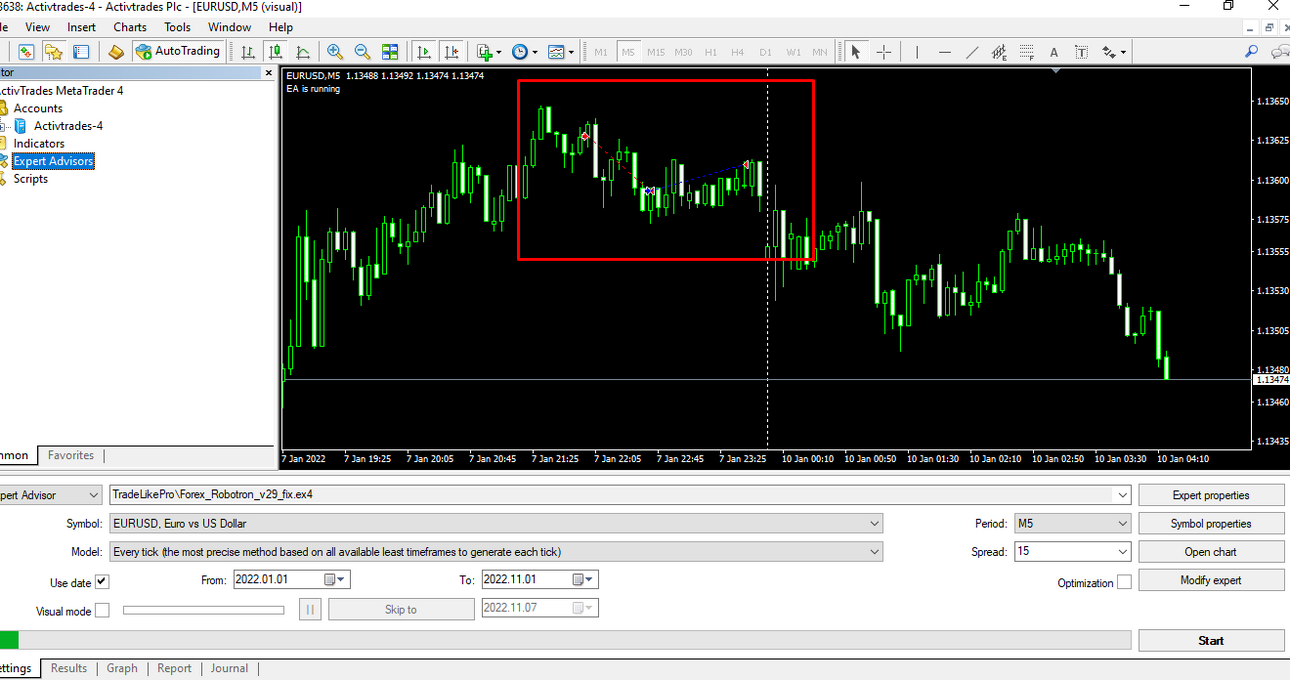Click the Expert properties button
The width and height of the screenshot is (1290, 680).
(1211, 495)
